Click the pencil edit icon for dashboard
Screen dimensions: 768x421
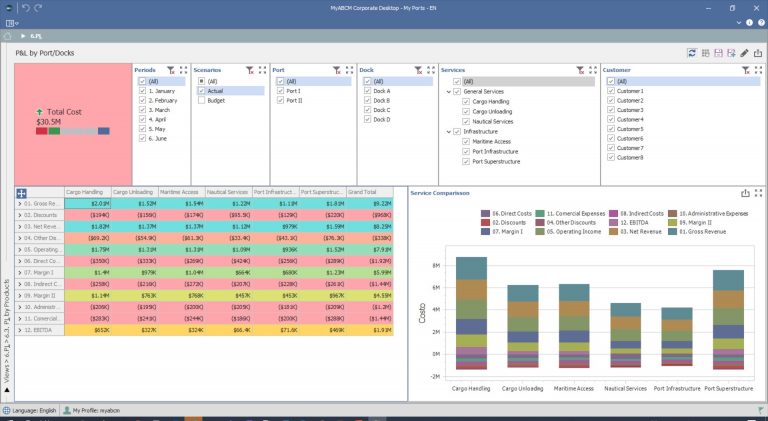click(743, 52)
